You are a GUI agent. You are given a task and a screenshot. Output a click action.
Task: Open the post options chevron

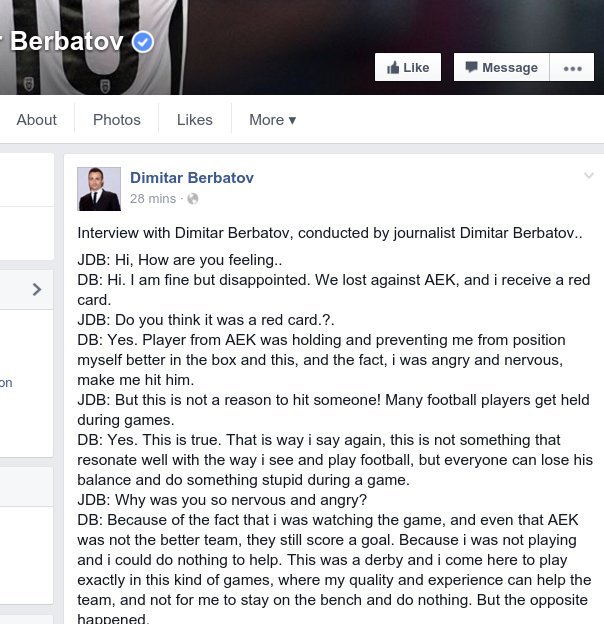(x=588, y=177)
